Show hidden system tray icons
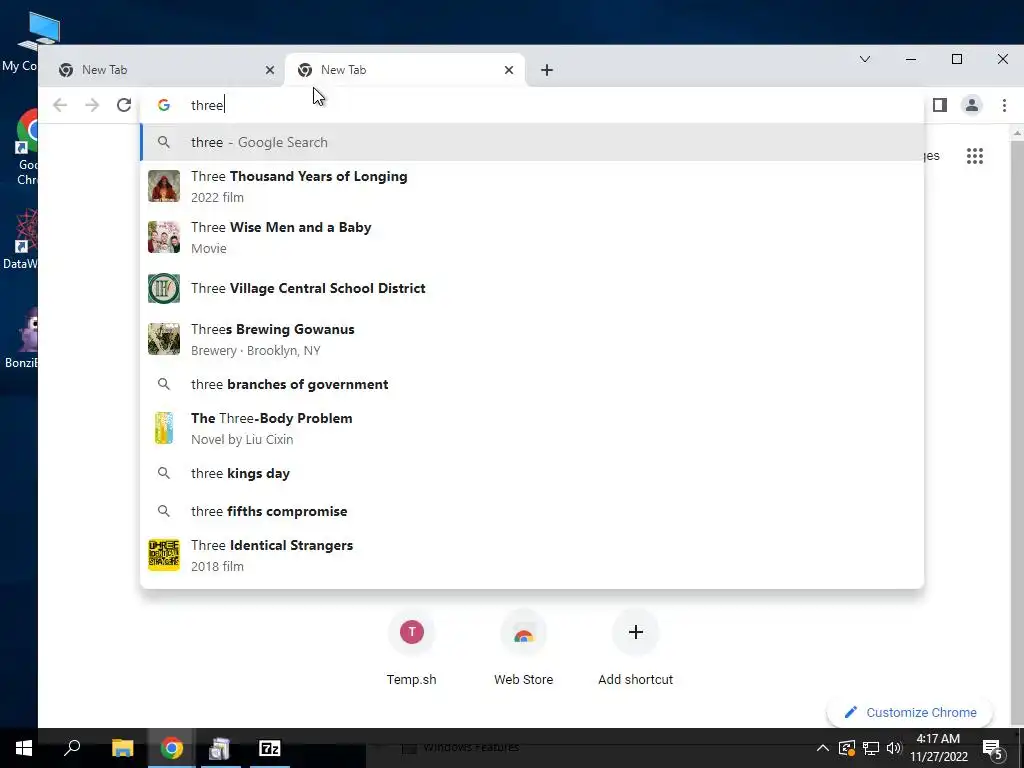 [823, 748]
